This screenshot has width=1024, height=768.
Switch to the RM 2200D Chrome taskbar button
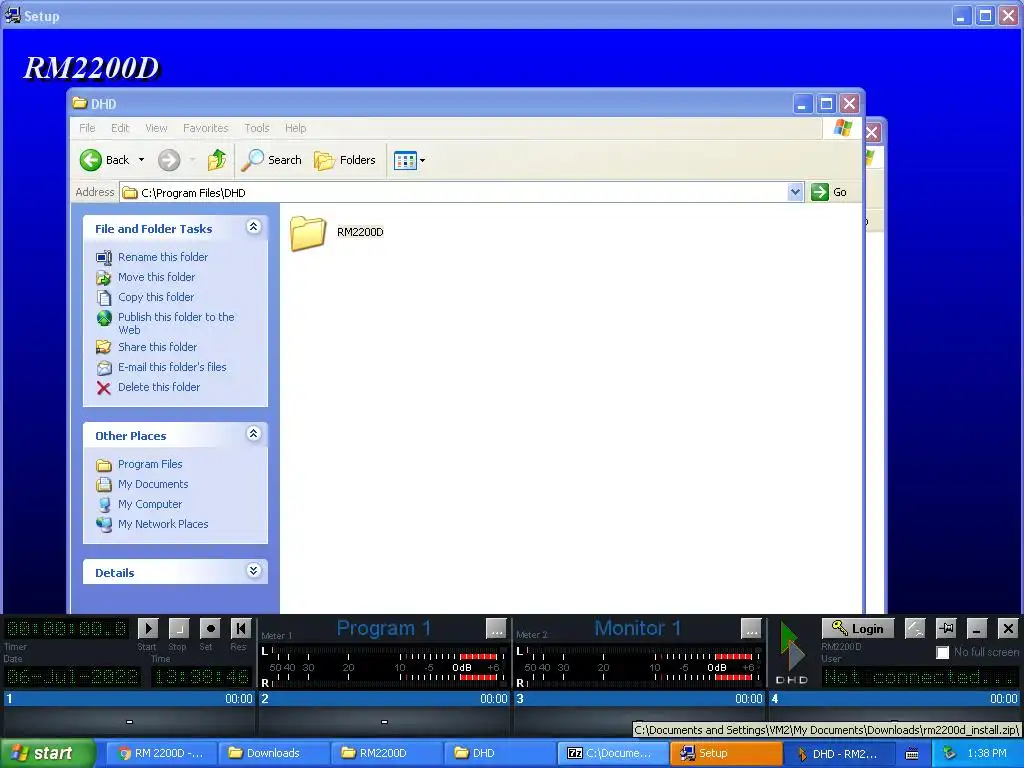[x=161, y=753]
